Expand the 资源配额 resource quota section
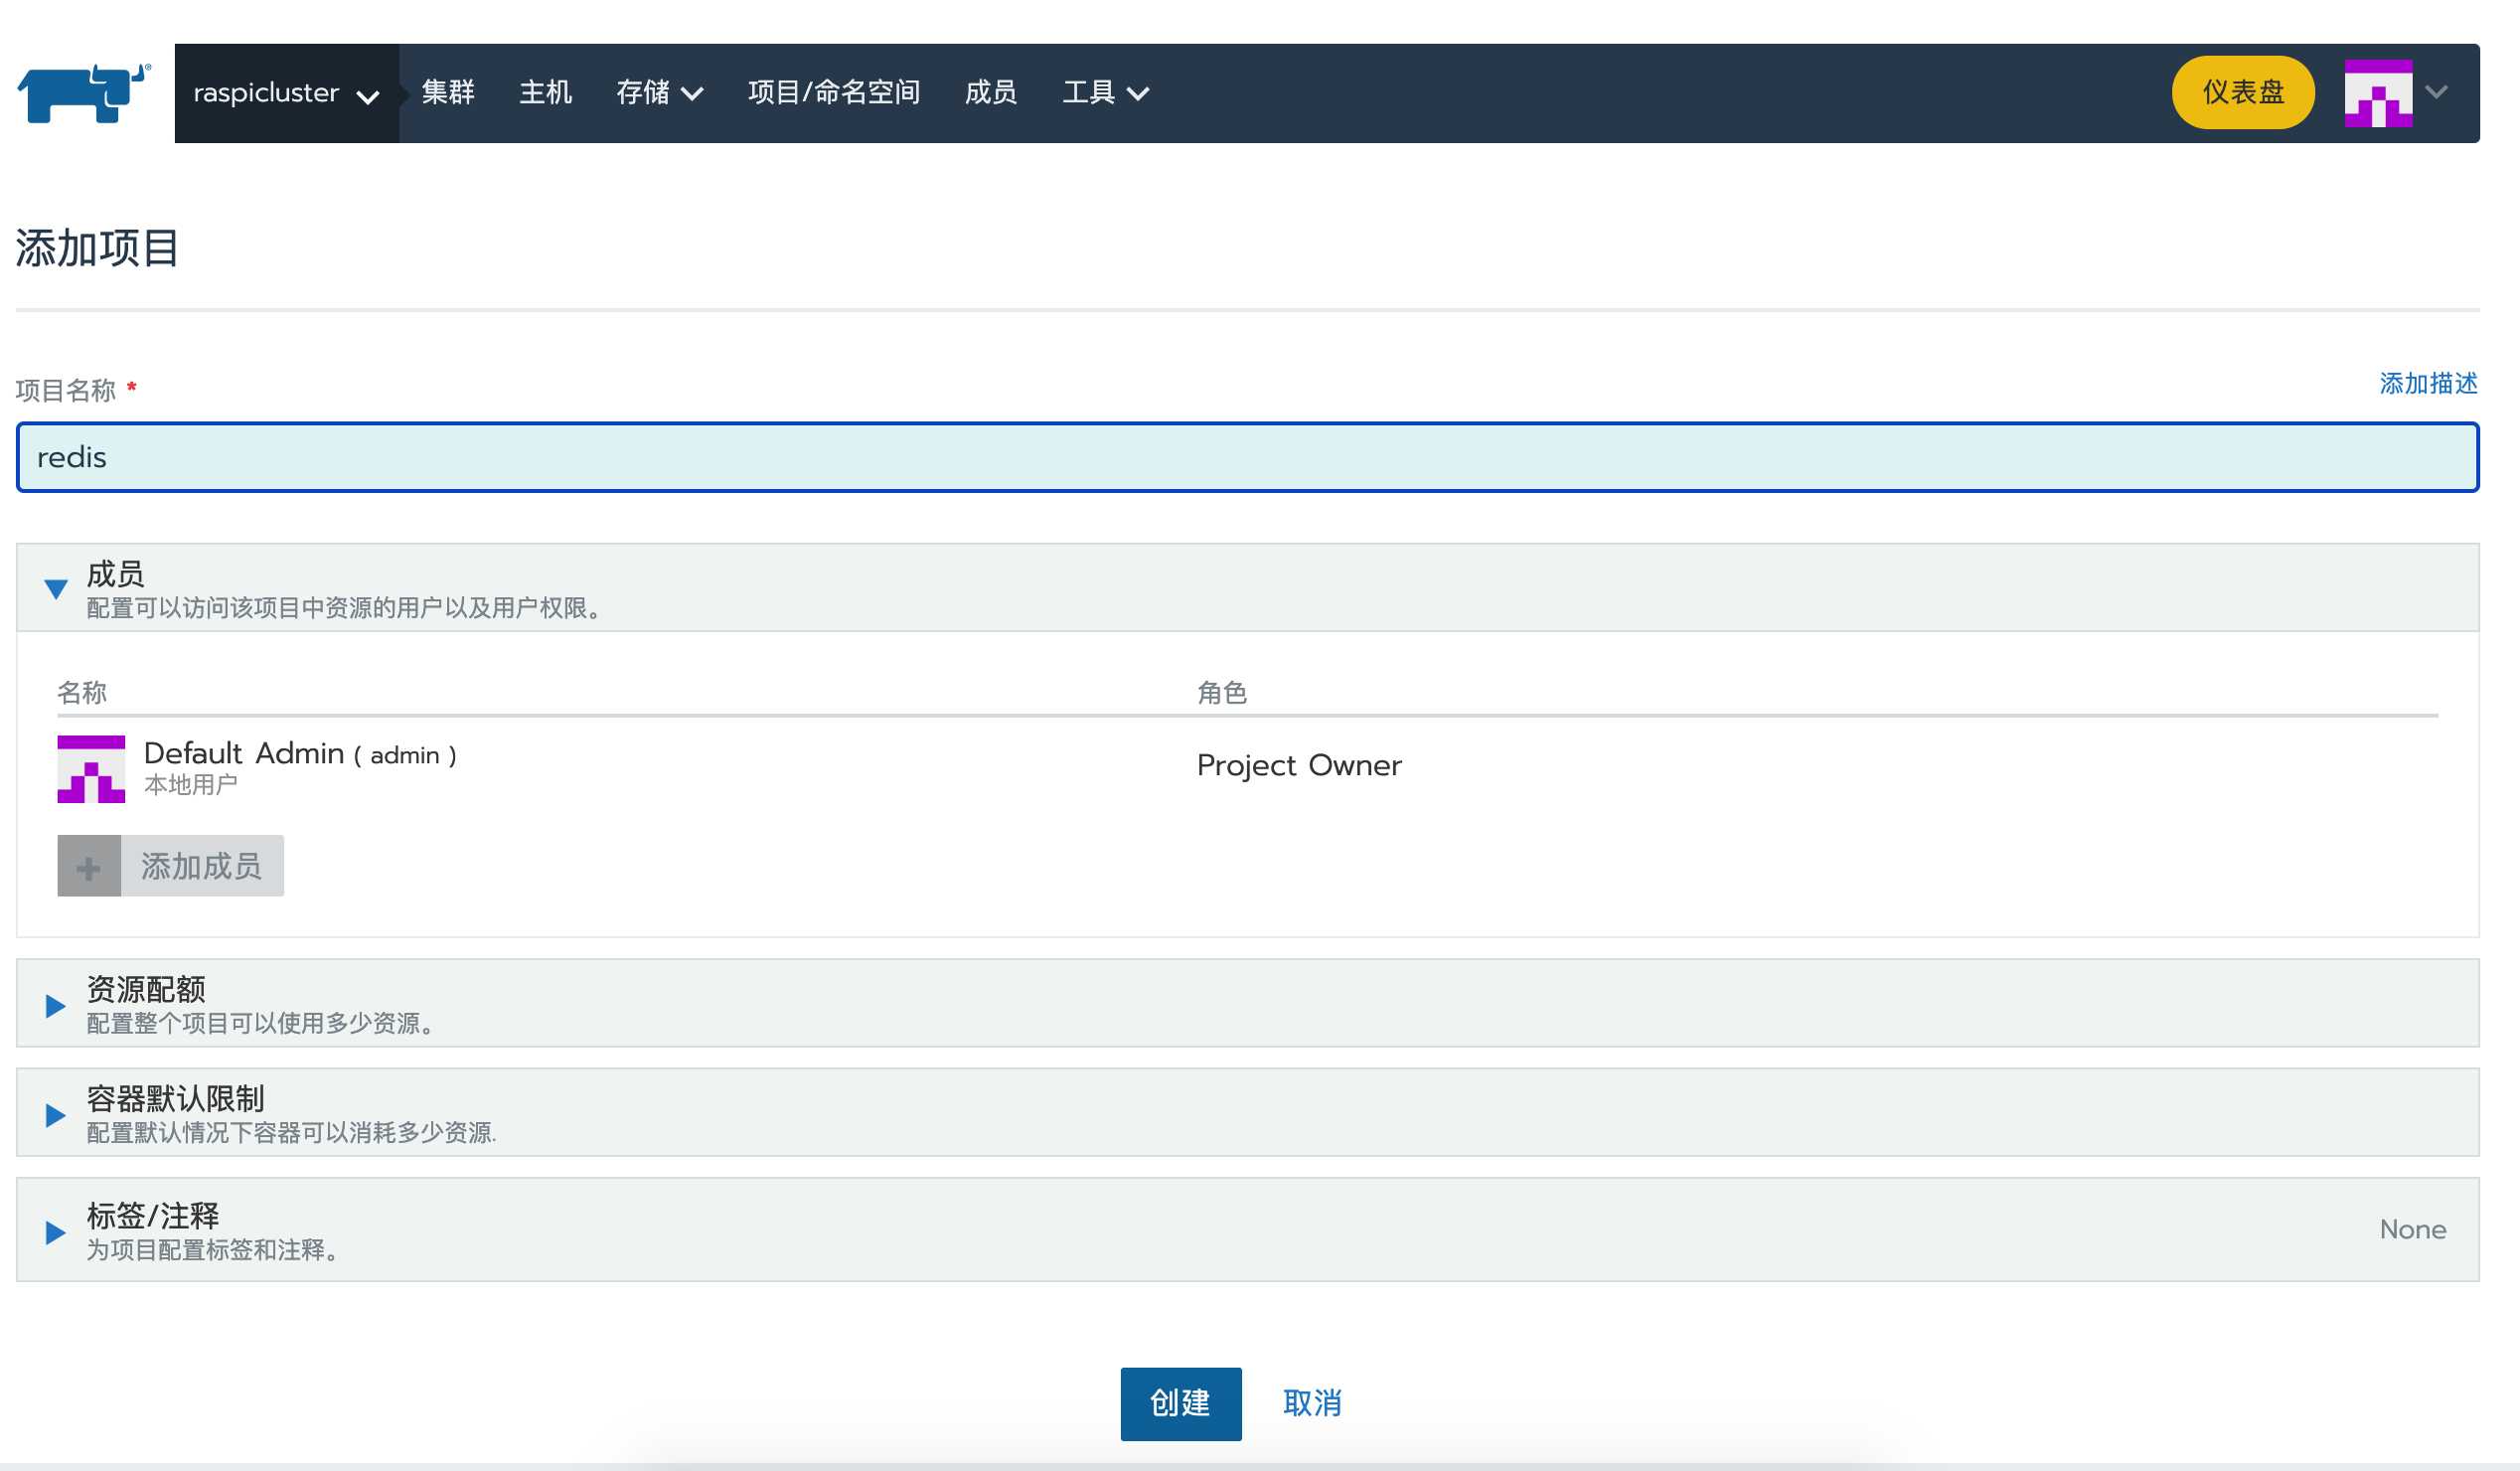Viewport: 2520px width, 1471px height. [x=56, y=1005]
